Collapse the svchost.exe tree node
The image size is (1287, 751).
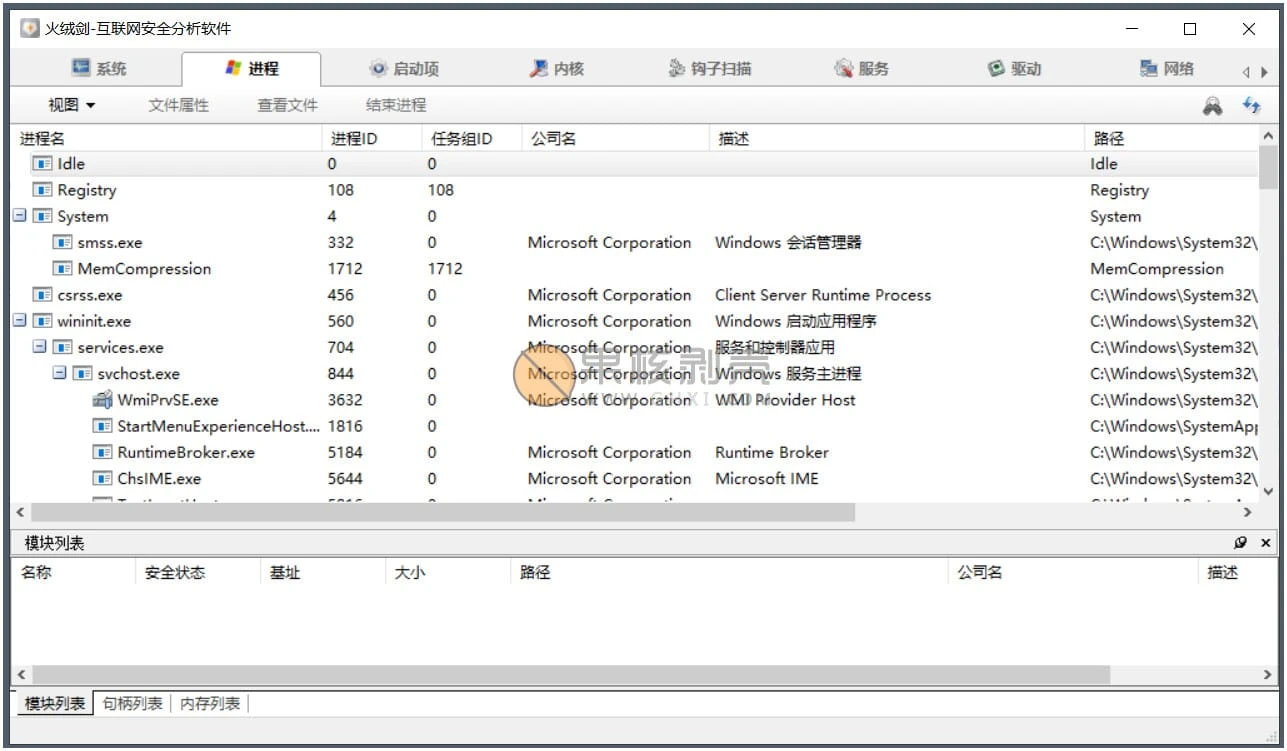pyautogui.click(x=59, y=373)
